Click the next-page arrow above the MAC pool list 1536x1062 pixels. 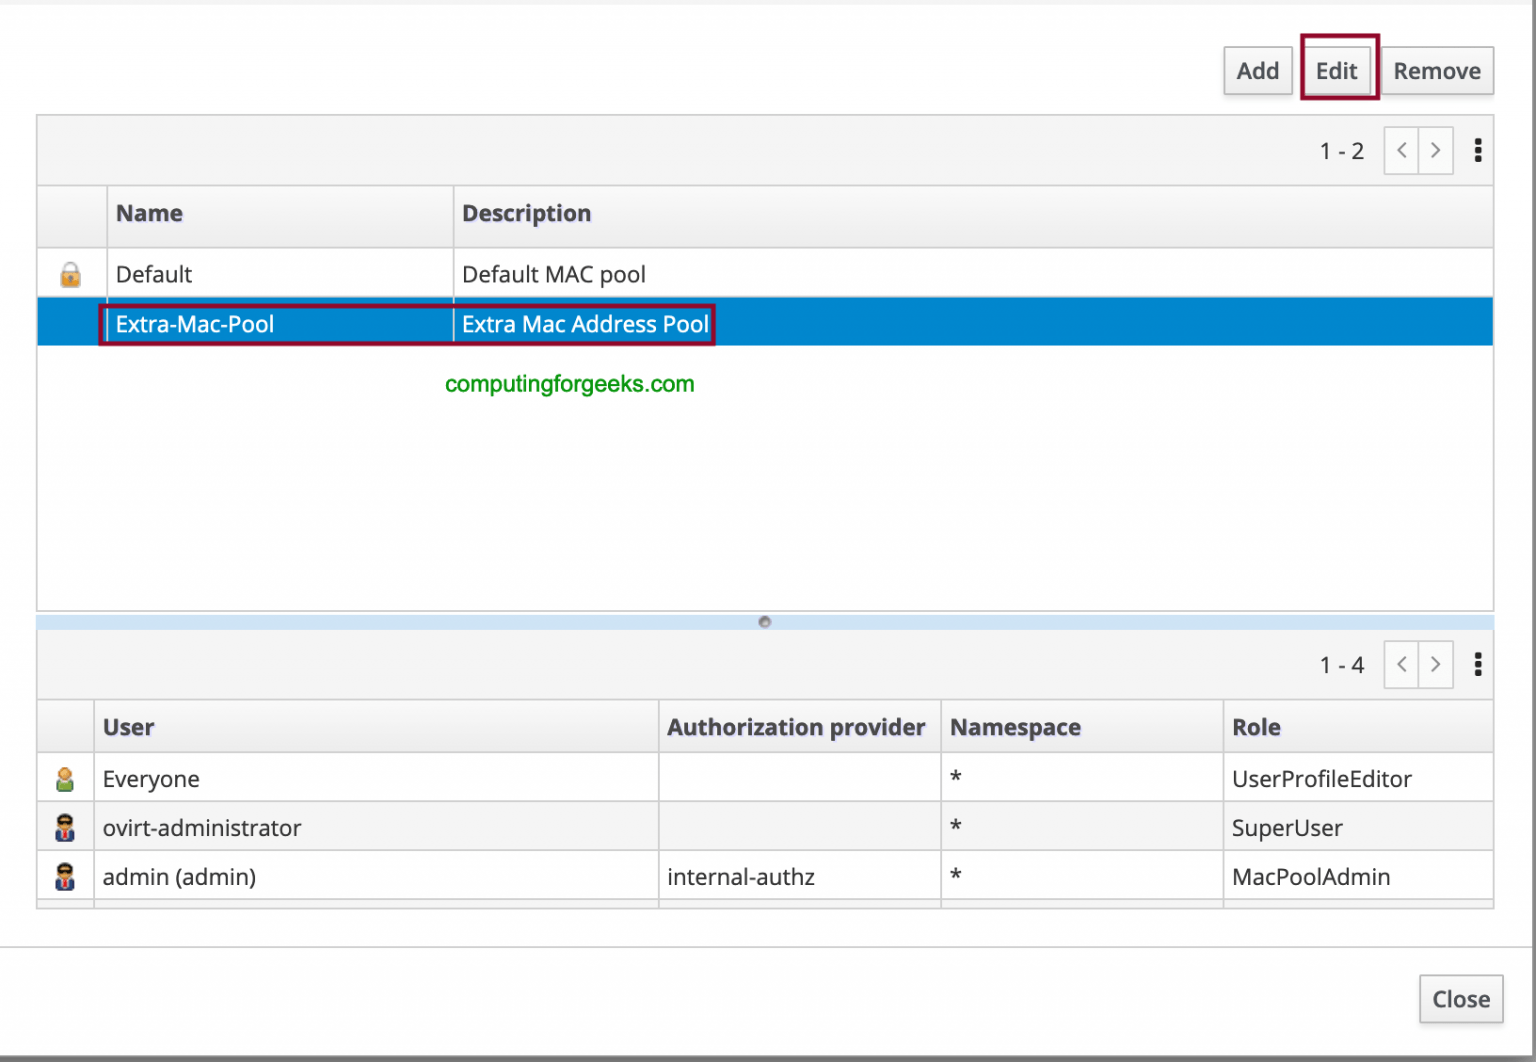coord(1435,150)
